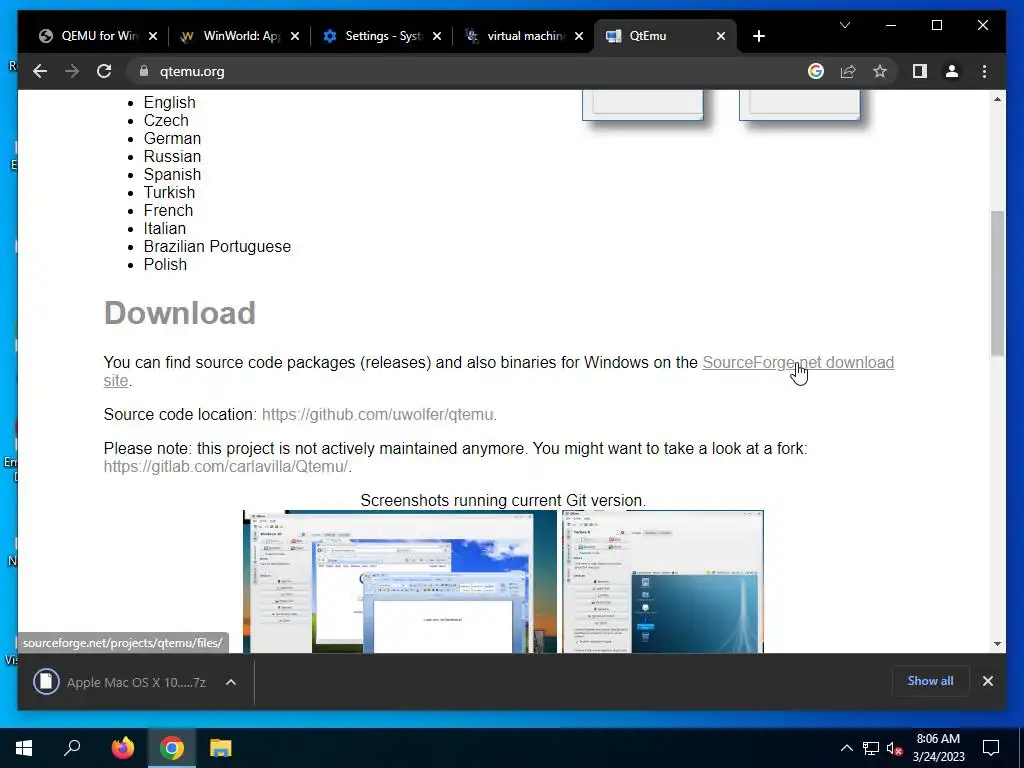Open the tab search dropdown arrow
Image resolution: width=1024 pixels, height=768 pixels.
pyautogui.click(x=844, y=25)
